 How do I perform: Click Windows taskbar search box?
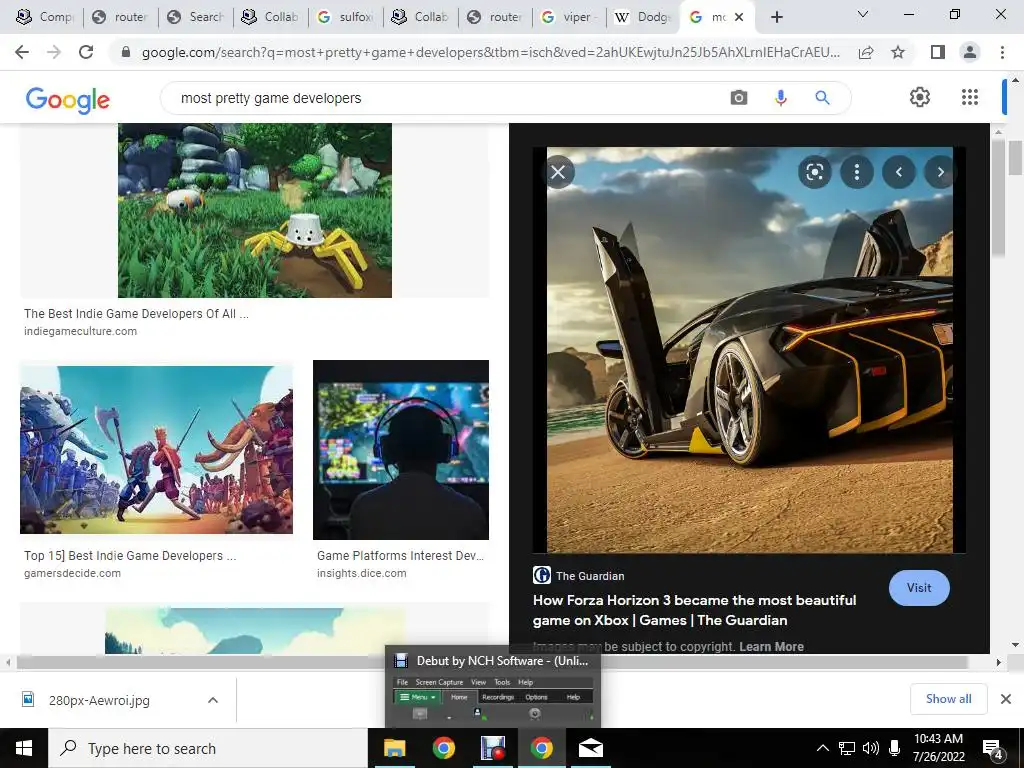point(208,748)
